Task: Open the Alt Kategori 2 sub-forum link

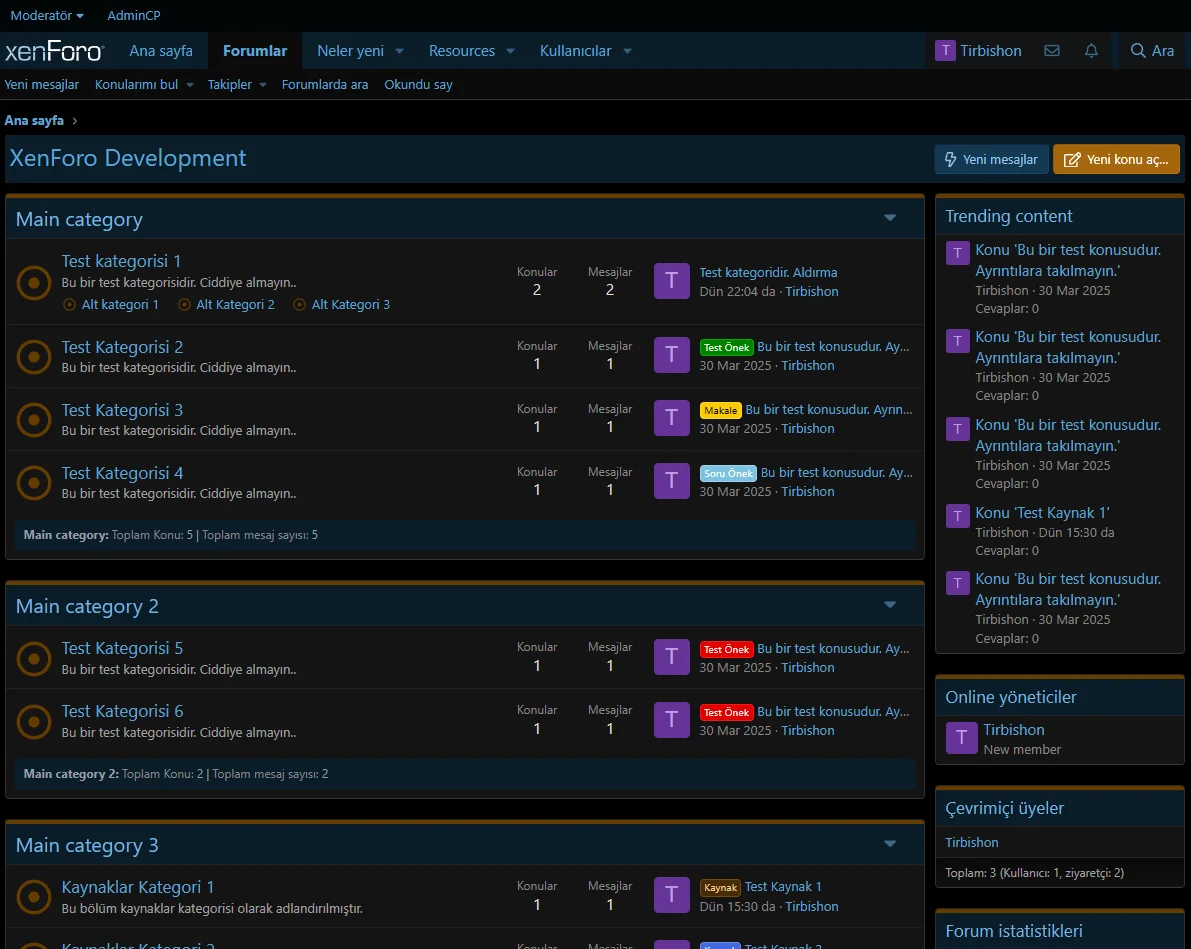Action: point(235,304)
